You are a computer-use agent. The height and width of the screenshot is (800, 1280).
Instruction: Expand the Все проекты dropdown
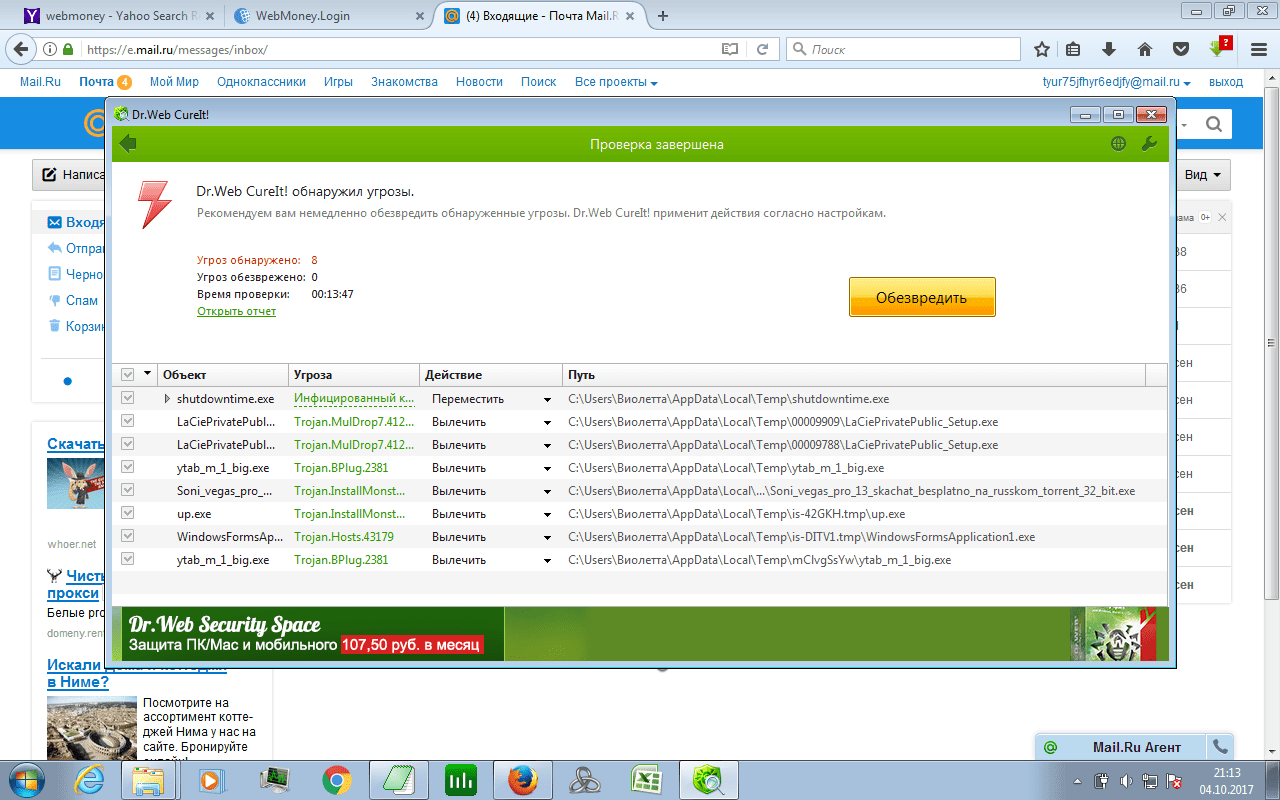pyautogui.click(x=616, y=82)
